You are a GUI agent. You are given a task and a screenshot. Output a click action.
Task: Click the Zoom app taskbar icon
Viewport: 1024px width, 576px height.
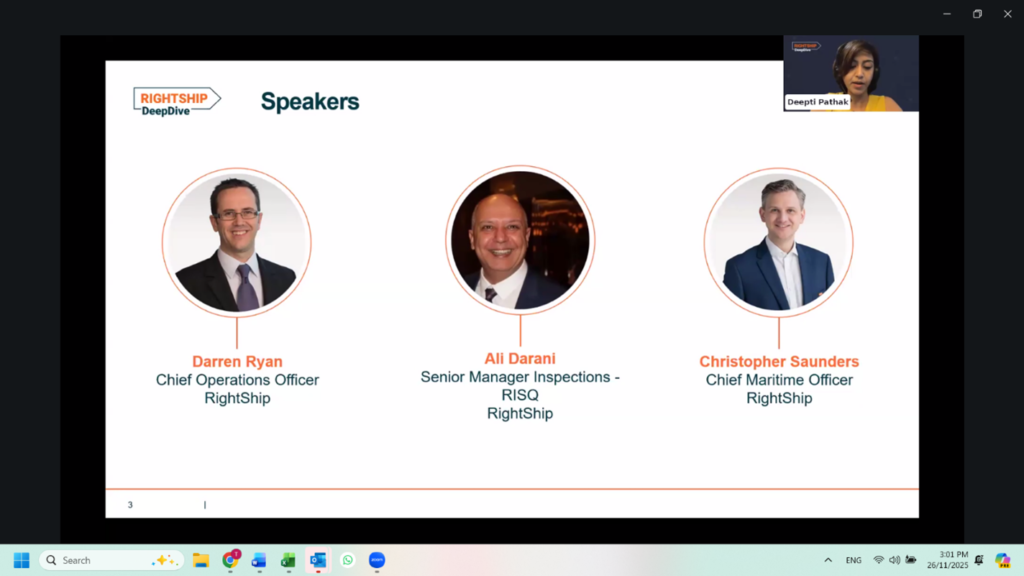click(377, 560)
